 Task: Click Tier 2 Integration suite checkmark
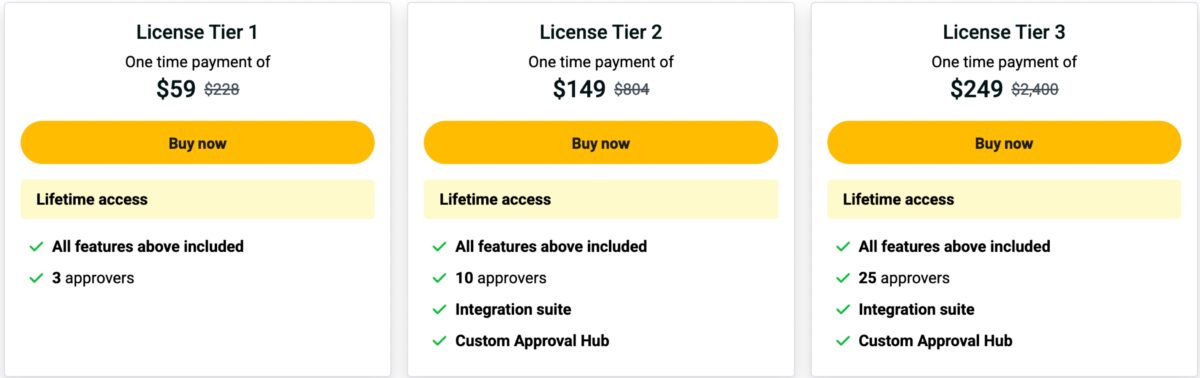pyautogui.click(x=439, y=309)
